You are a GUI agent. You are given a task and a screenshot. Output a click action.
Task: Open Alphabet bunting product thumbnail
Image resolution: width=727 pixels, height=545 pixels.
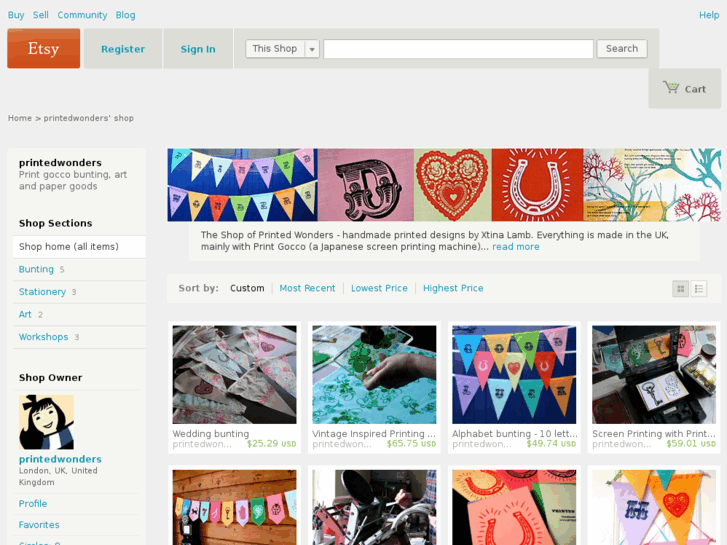[514, 375]
